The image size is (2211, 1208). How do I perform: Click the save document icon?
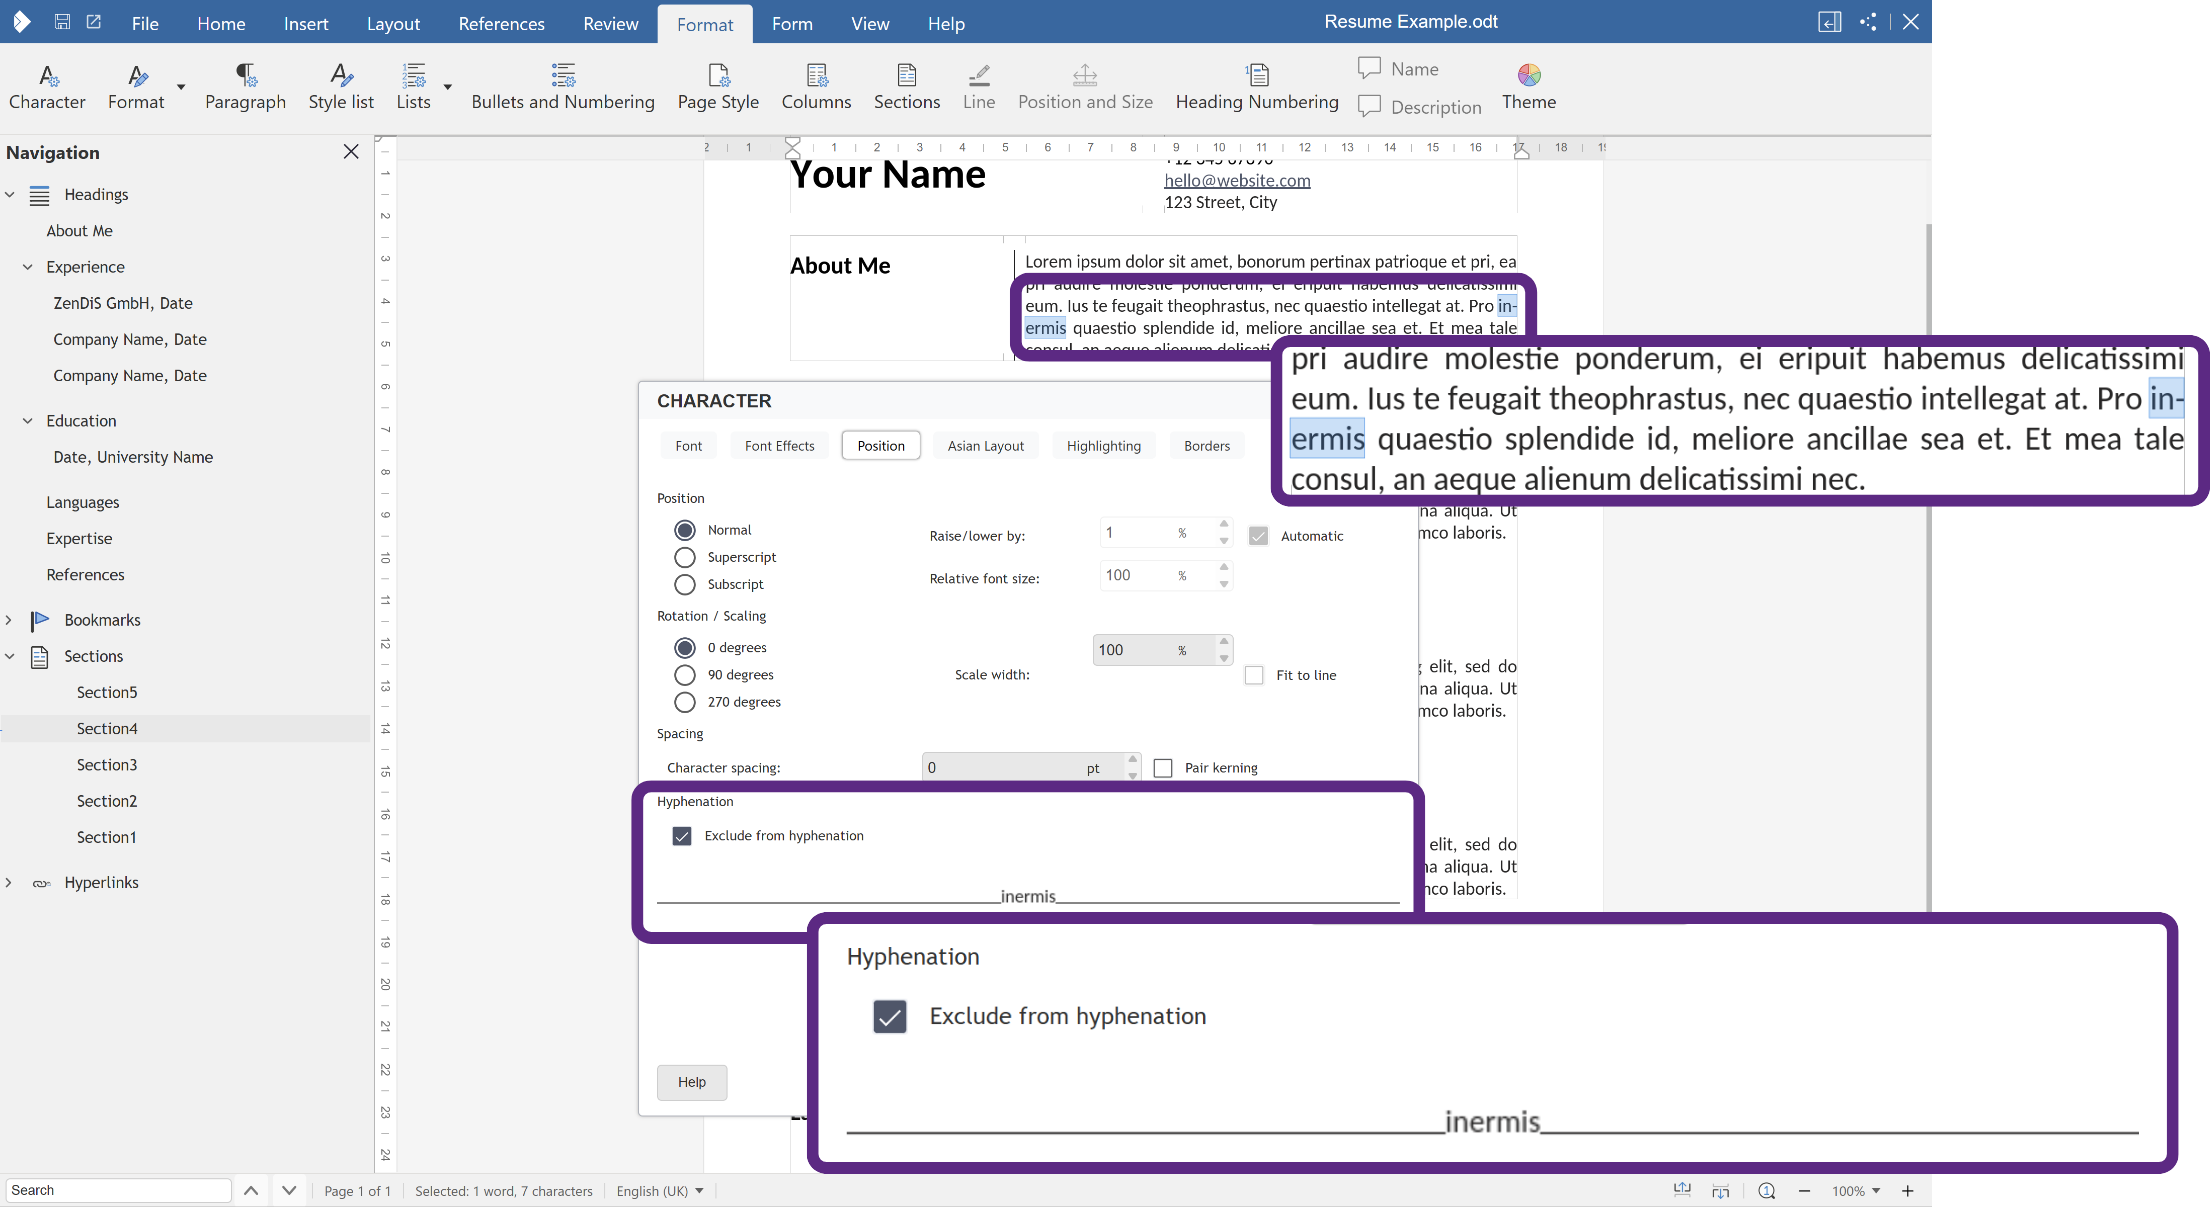pyautogui.click(x=62, y=22)
